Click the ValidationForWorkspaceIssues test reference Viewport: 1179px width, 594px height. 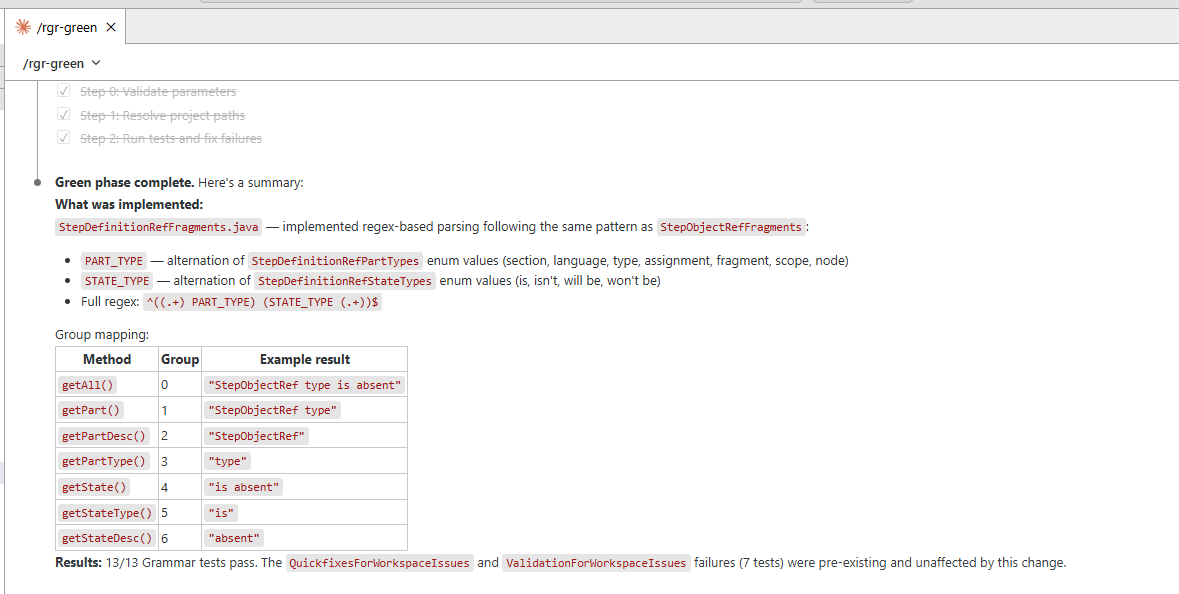tap(596, 563)
